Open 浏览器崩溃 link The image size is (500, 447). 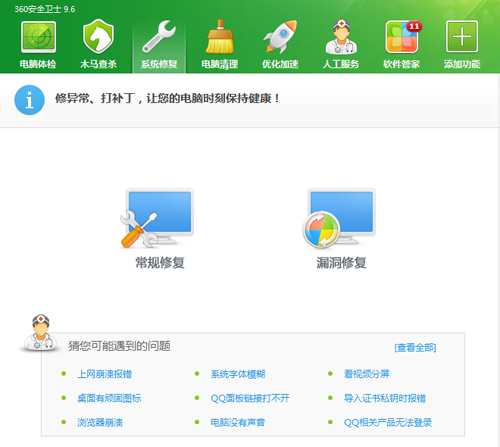[100, 423]
